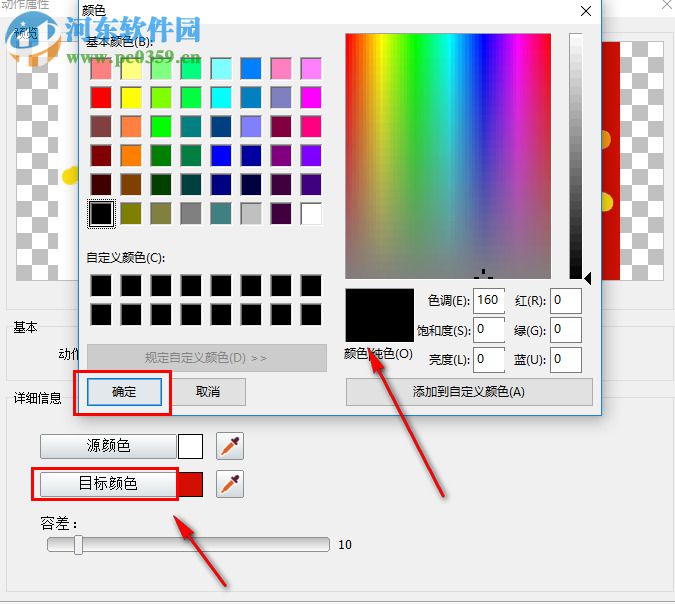Close the 颜色 dialog
Image resolution: width=675 pixels, height=604 pixels.
585,11
